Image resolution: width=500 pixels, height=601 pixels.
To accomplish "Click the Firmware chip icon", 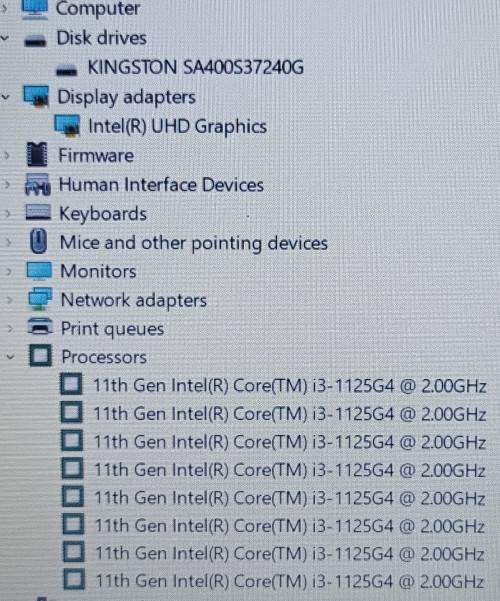I will click(38, 154).
